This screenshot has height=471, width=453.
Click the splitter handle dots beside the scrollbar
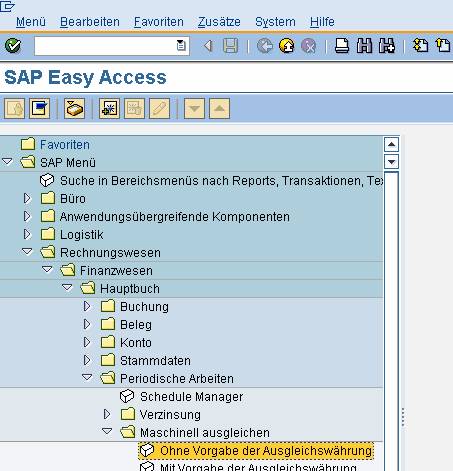pyautogui.click(x=403, y=417)
